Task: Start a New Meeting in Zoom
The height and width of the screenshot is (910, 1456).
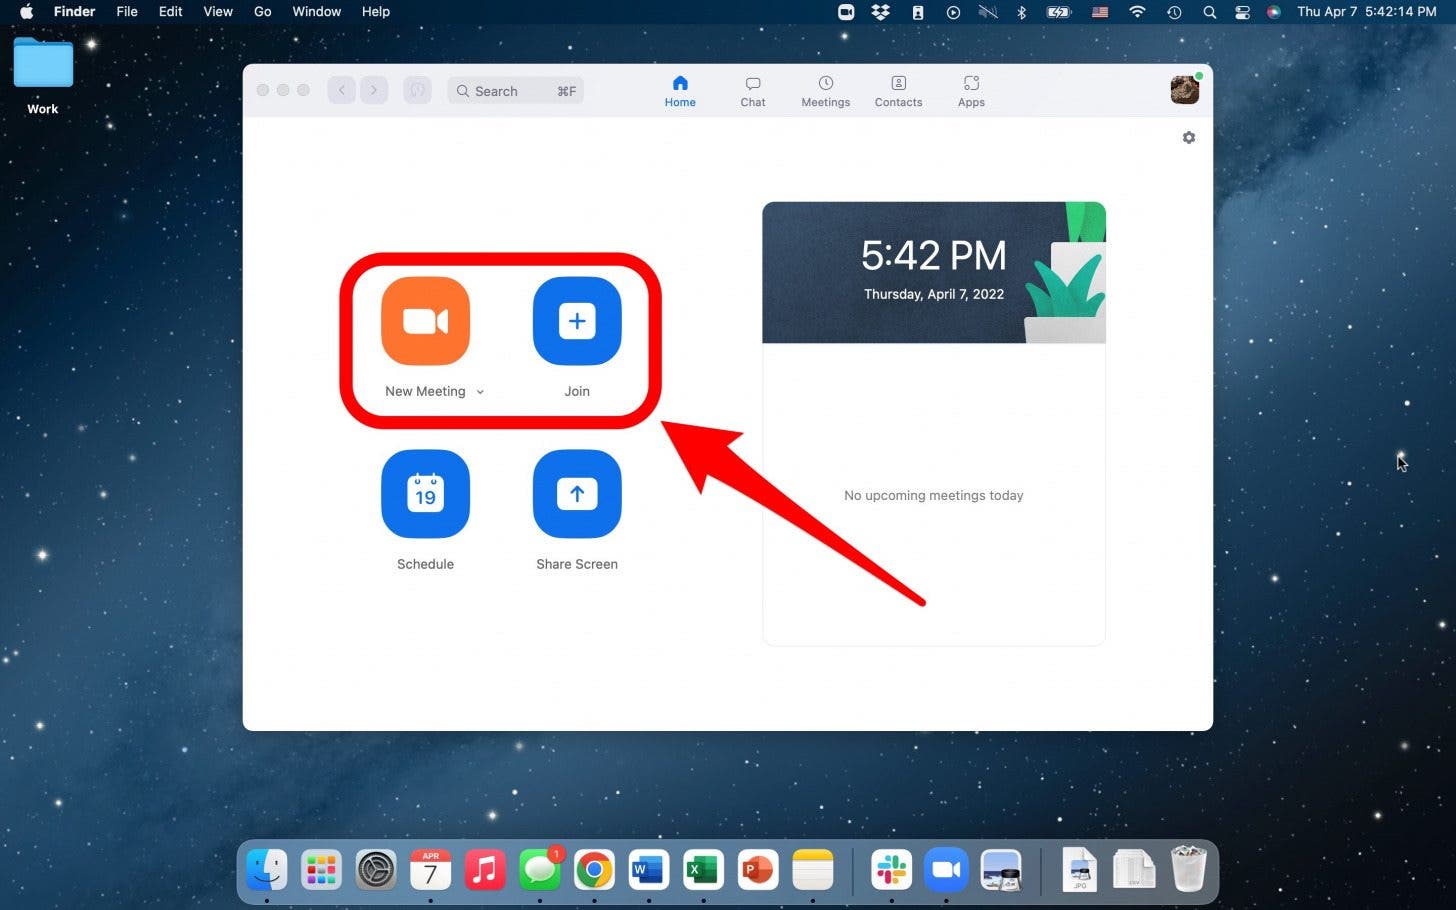Action: coord(425,321)
